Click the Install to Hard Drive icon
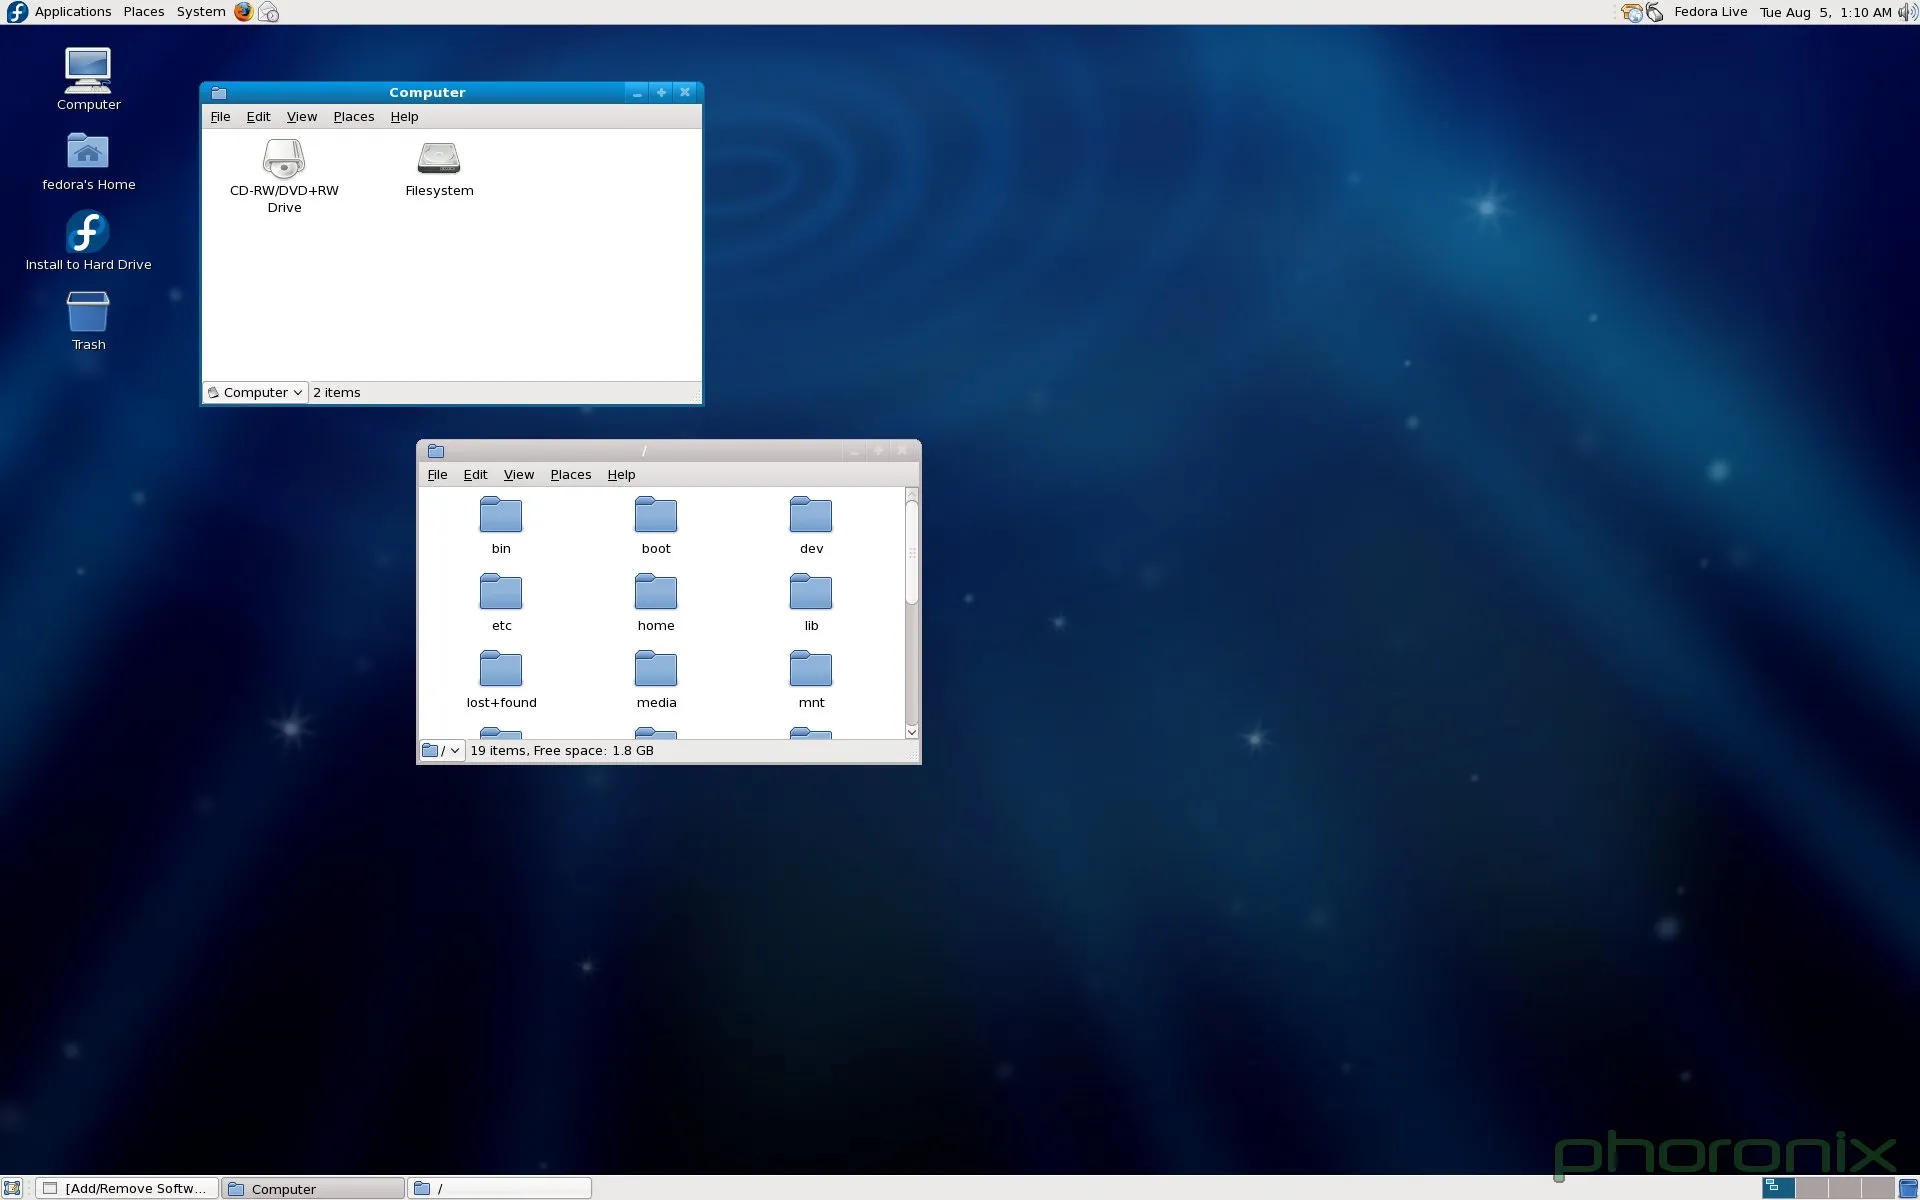This screenshot has height=1200, width=1920. coord(88,233)
